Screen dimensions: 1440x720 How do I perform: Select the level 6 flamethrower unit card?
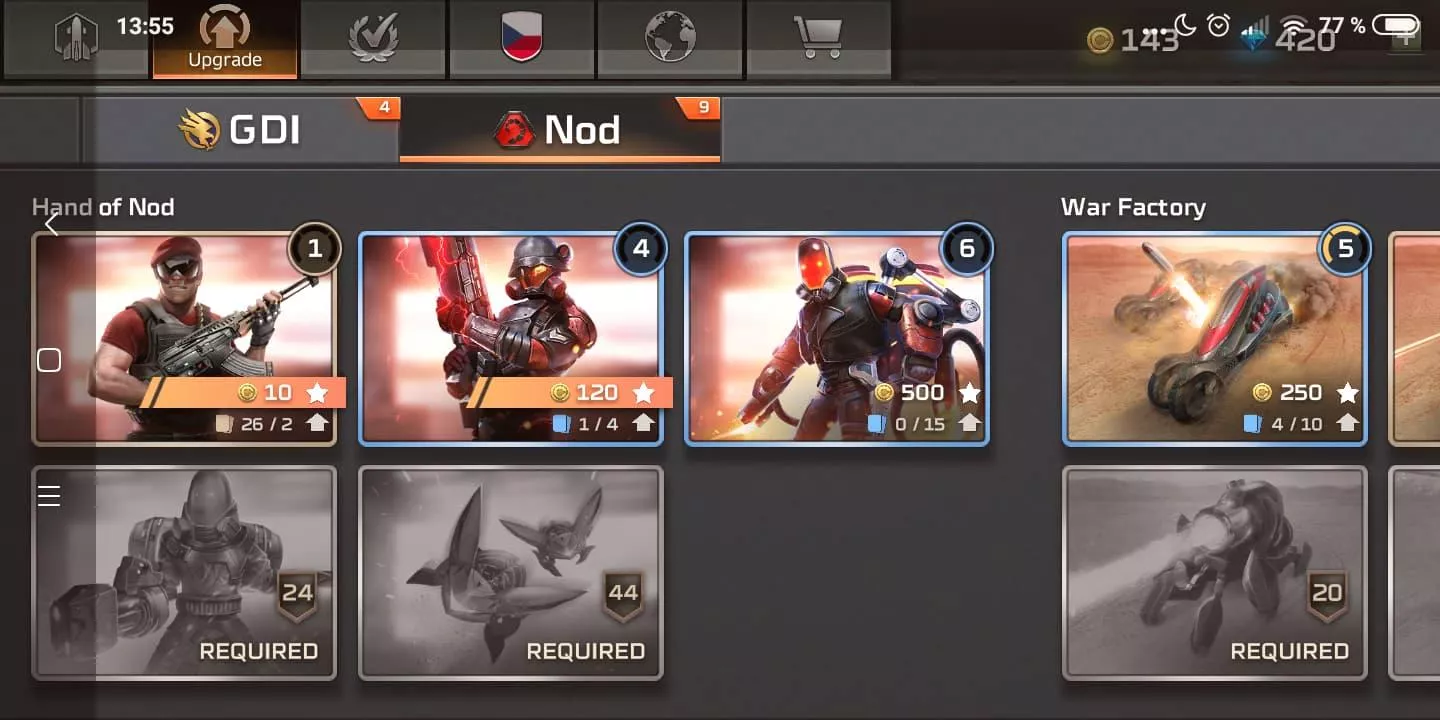coord(837,339)
